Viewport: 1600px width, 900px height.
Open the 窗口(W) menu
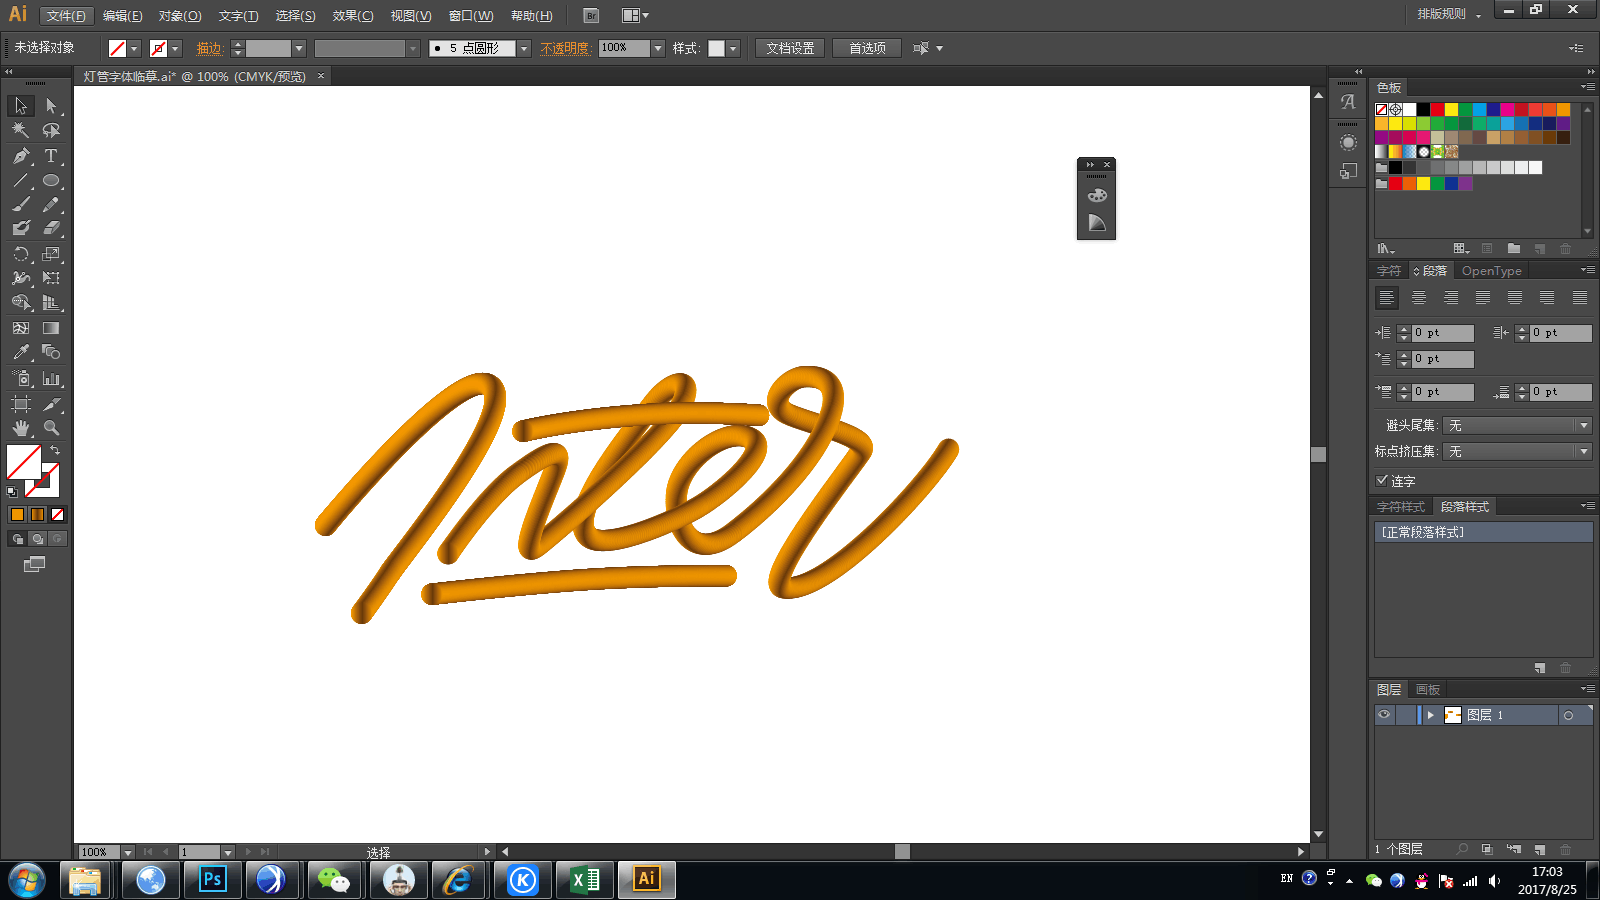pos(471,16)
